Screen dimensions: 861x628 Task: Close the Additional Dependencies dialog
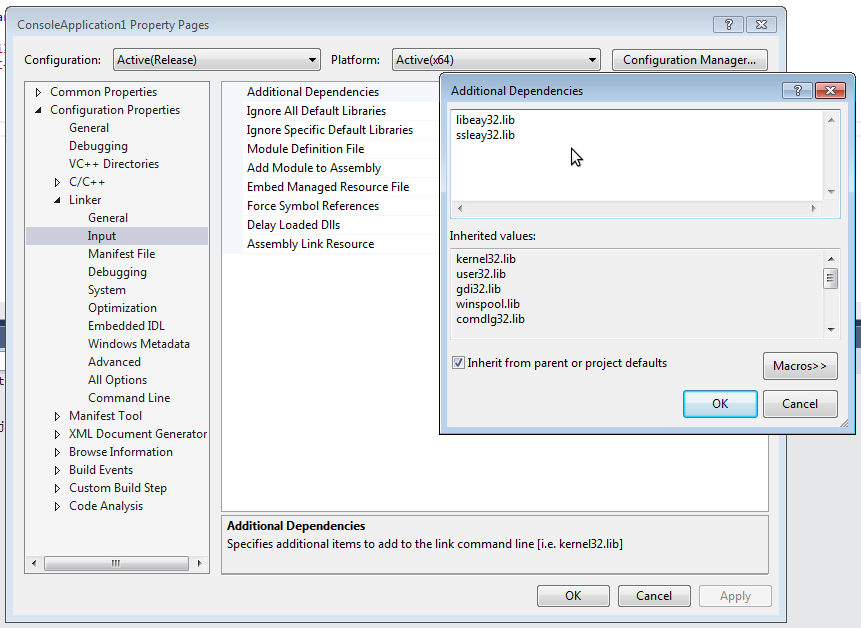click(x=829, y=90)
